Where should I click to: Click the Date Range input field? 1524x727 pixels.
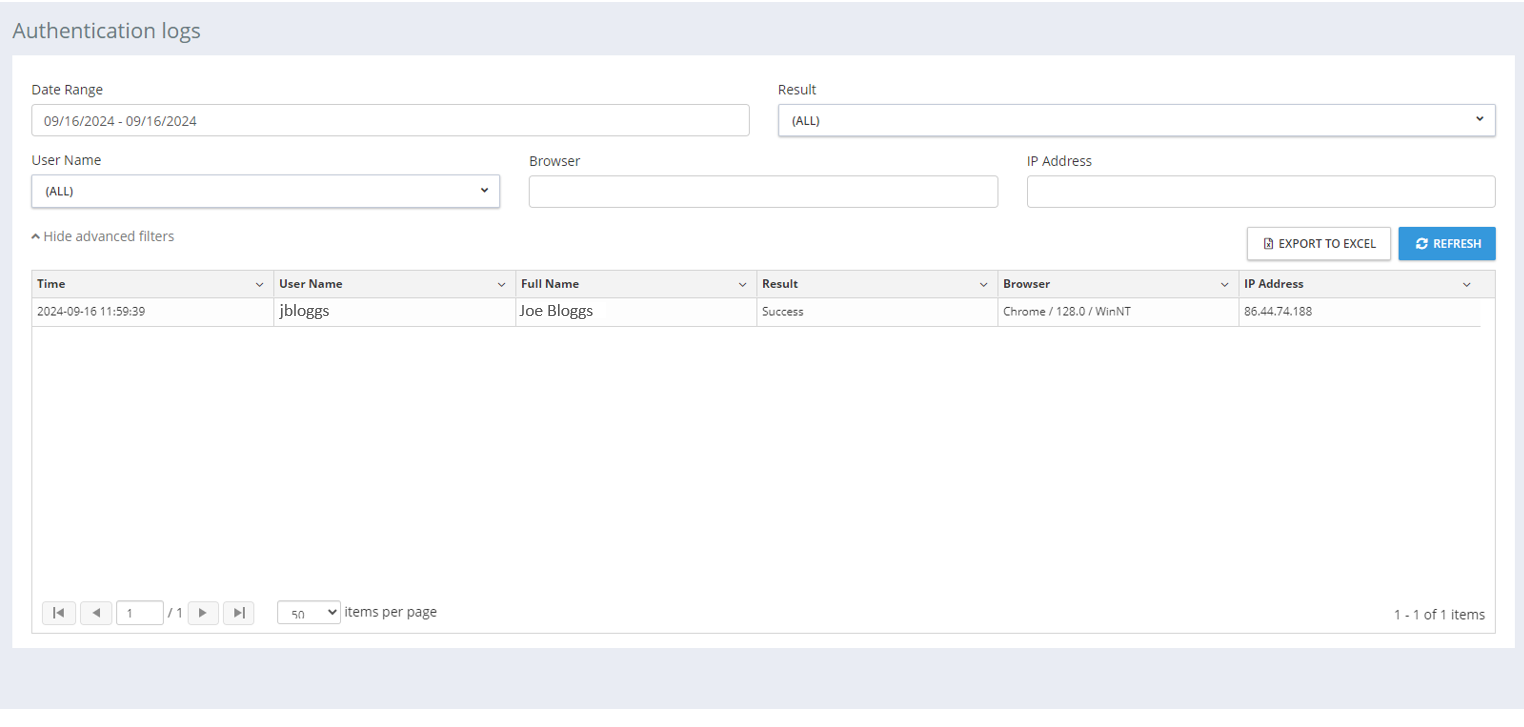coord(390,121)
